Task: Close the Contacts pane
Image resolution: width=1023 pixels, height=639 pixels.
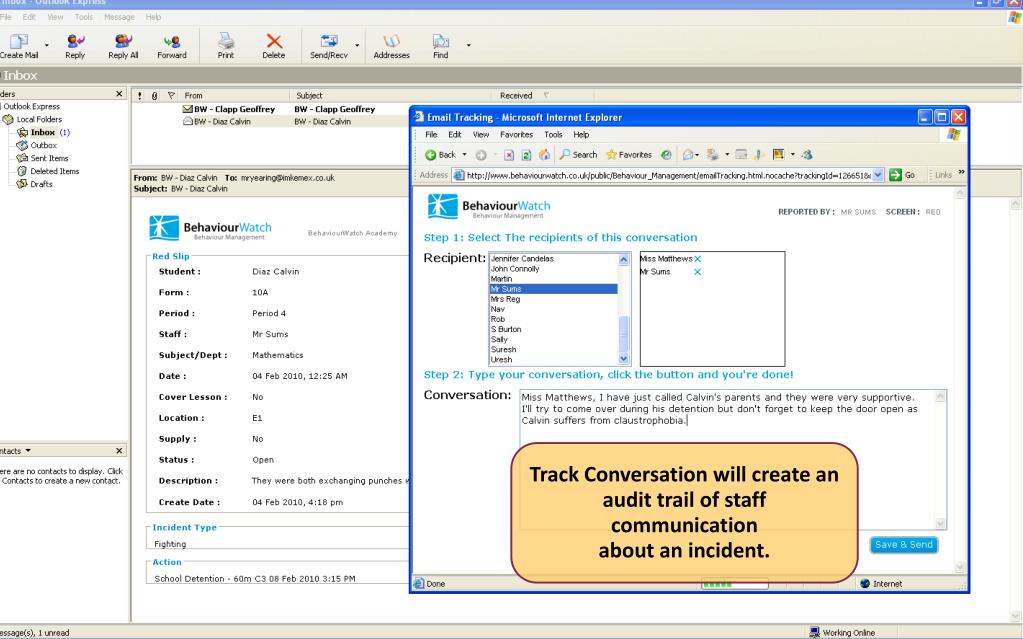Action: coord(119,450)
